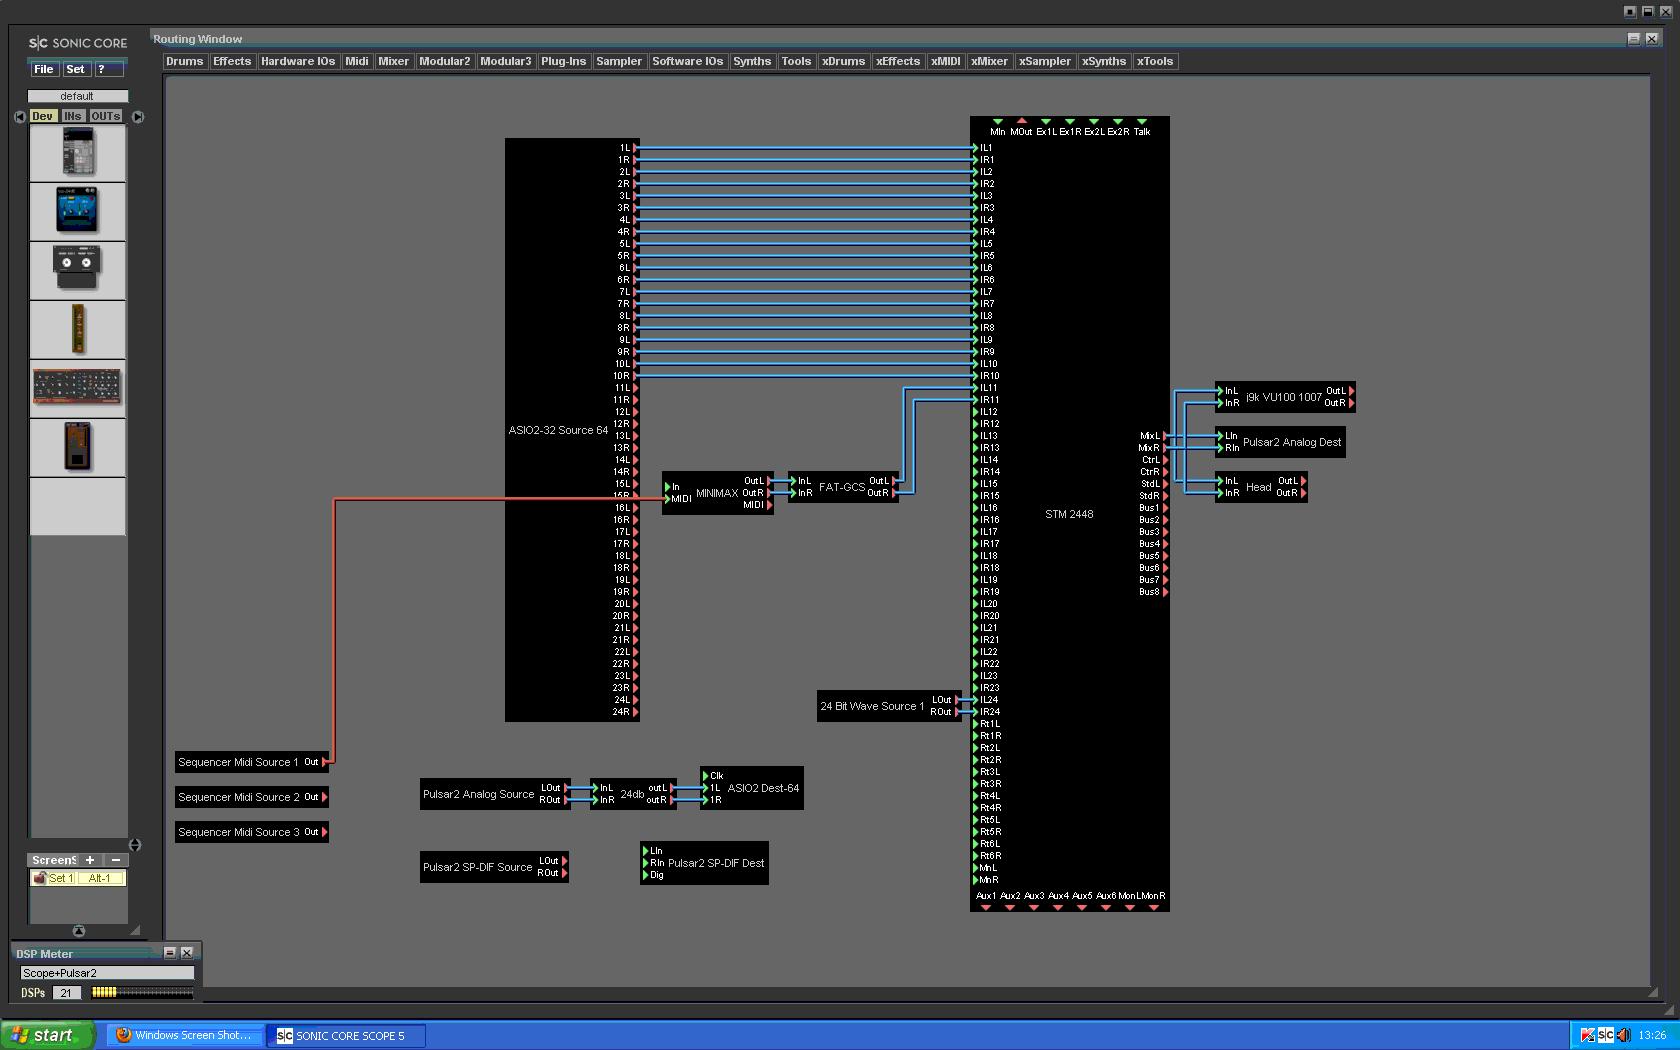
Task: Open the dark orange device thumbnail
Action: [78, 447]
